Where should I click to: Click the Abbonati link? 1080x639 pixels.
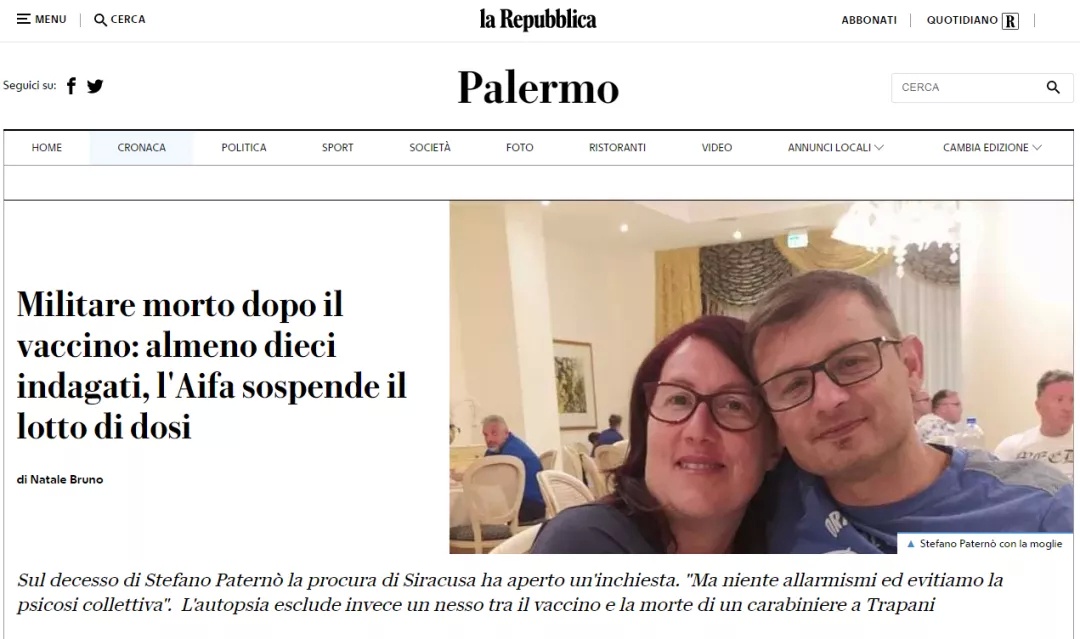869,20
